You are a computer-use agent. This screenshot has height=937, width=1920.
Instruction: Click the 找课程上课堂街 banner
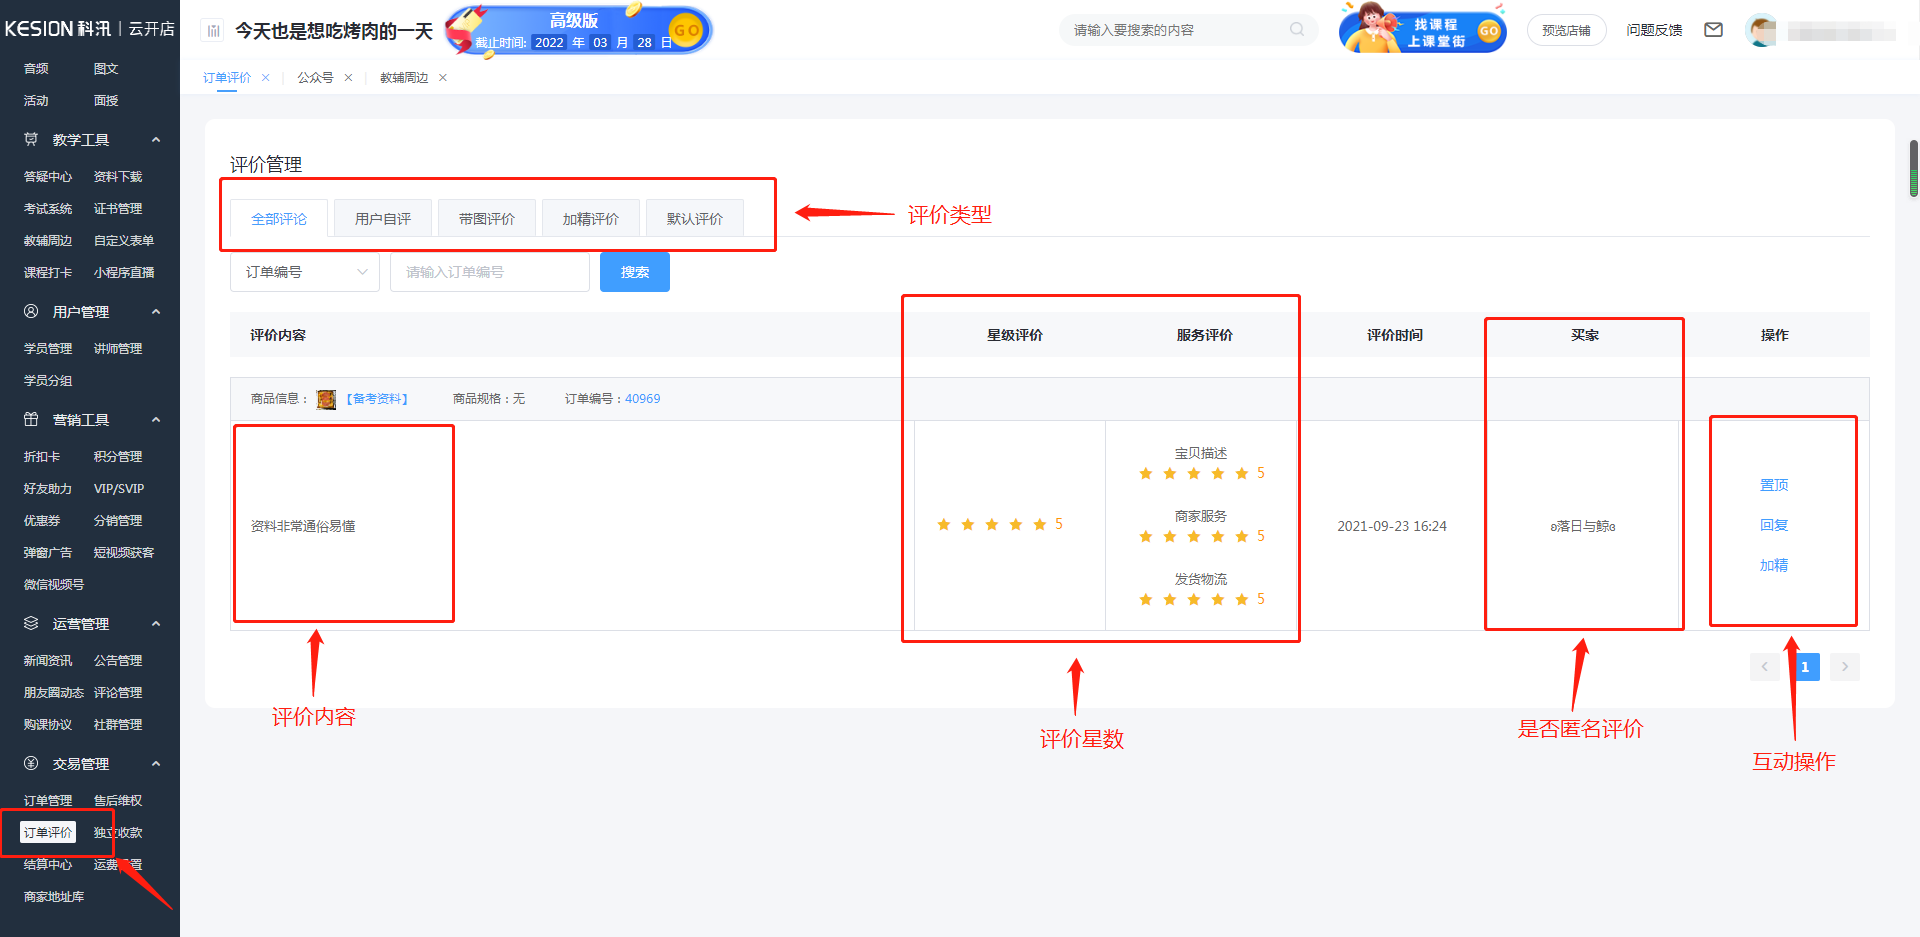pyautogui.click(x=1423, y=30)
